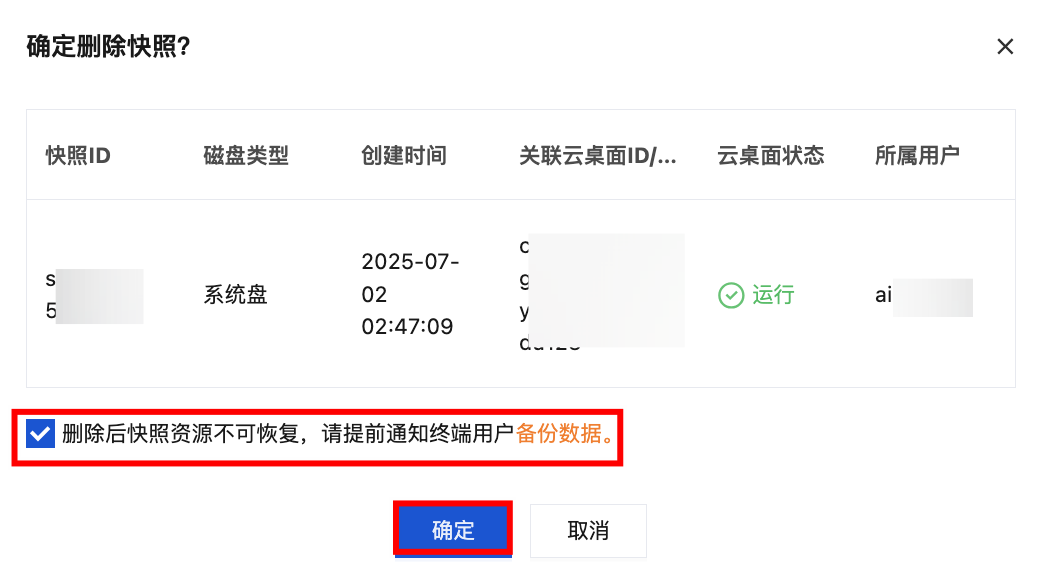Image resolution: width=1039 pixels, height=581 pixels.
Task: Click the 运行 status text
Action: coord(773,295)
